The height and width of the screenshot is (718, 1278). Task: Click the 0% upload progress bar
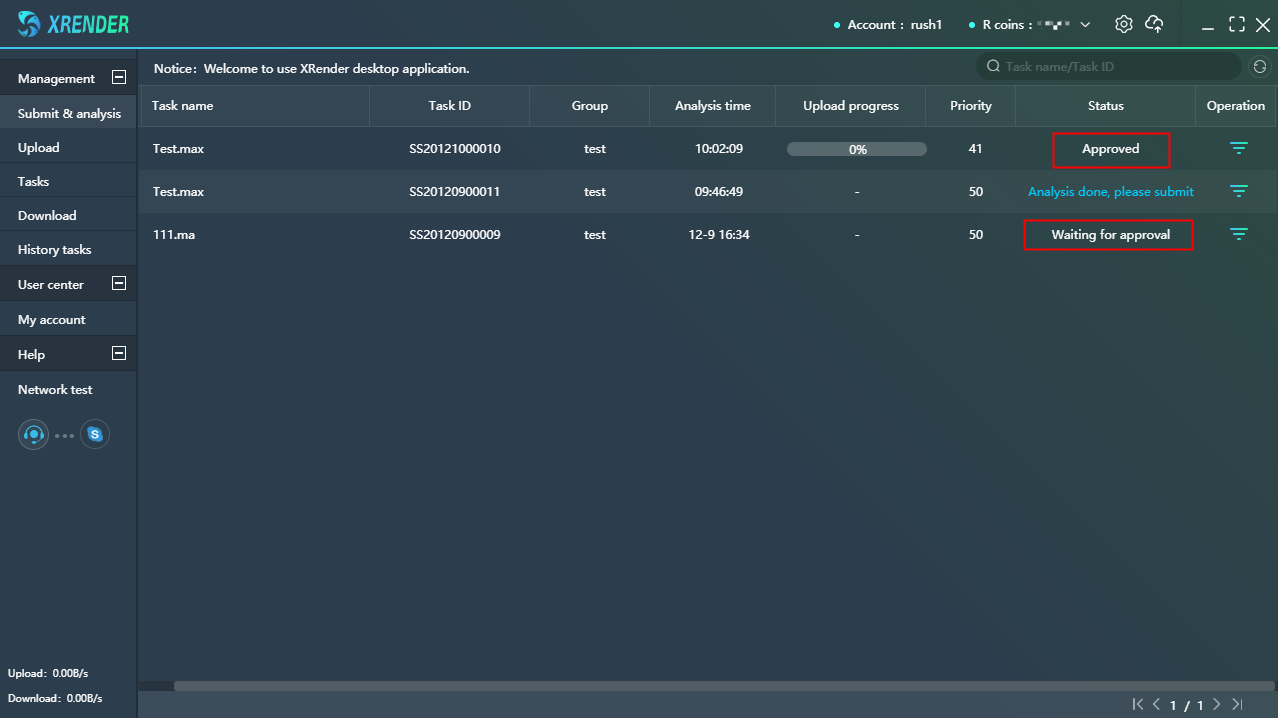[x=856, y=149]
